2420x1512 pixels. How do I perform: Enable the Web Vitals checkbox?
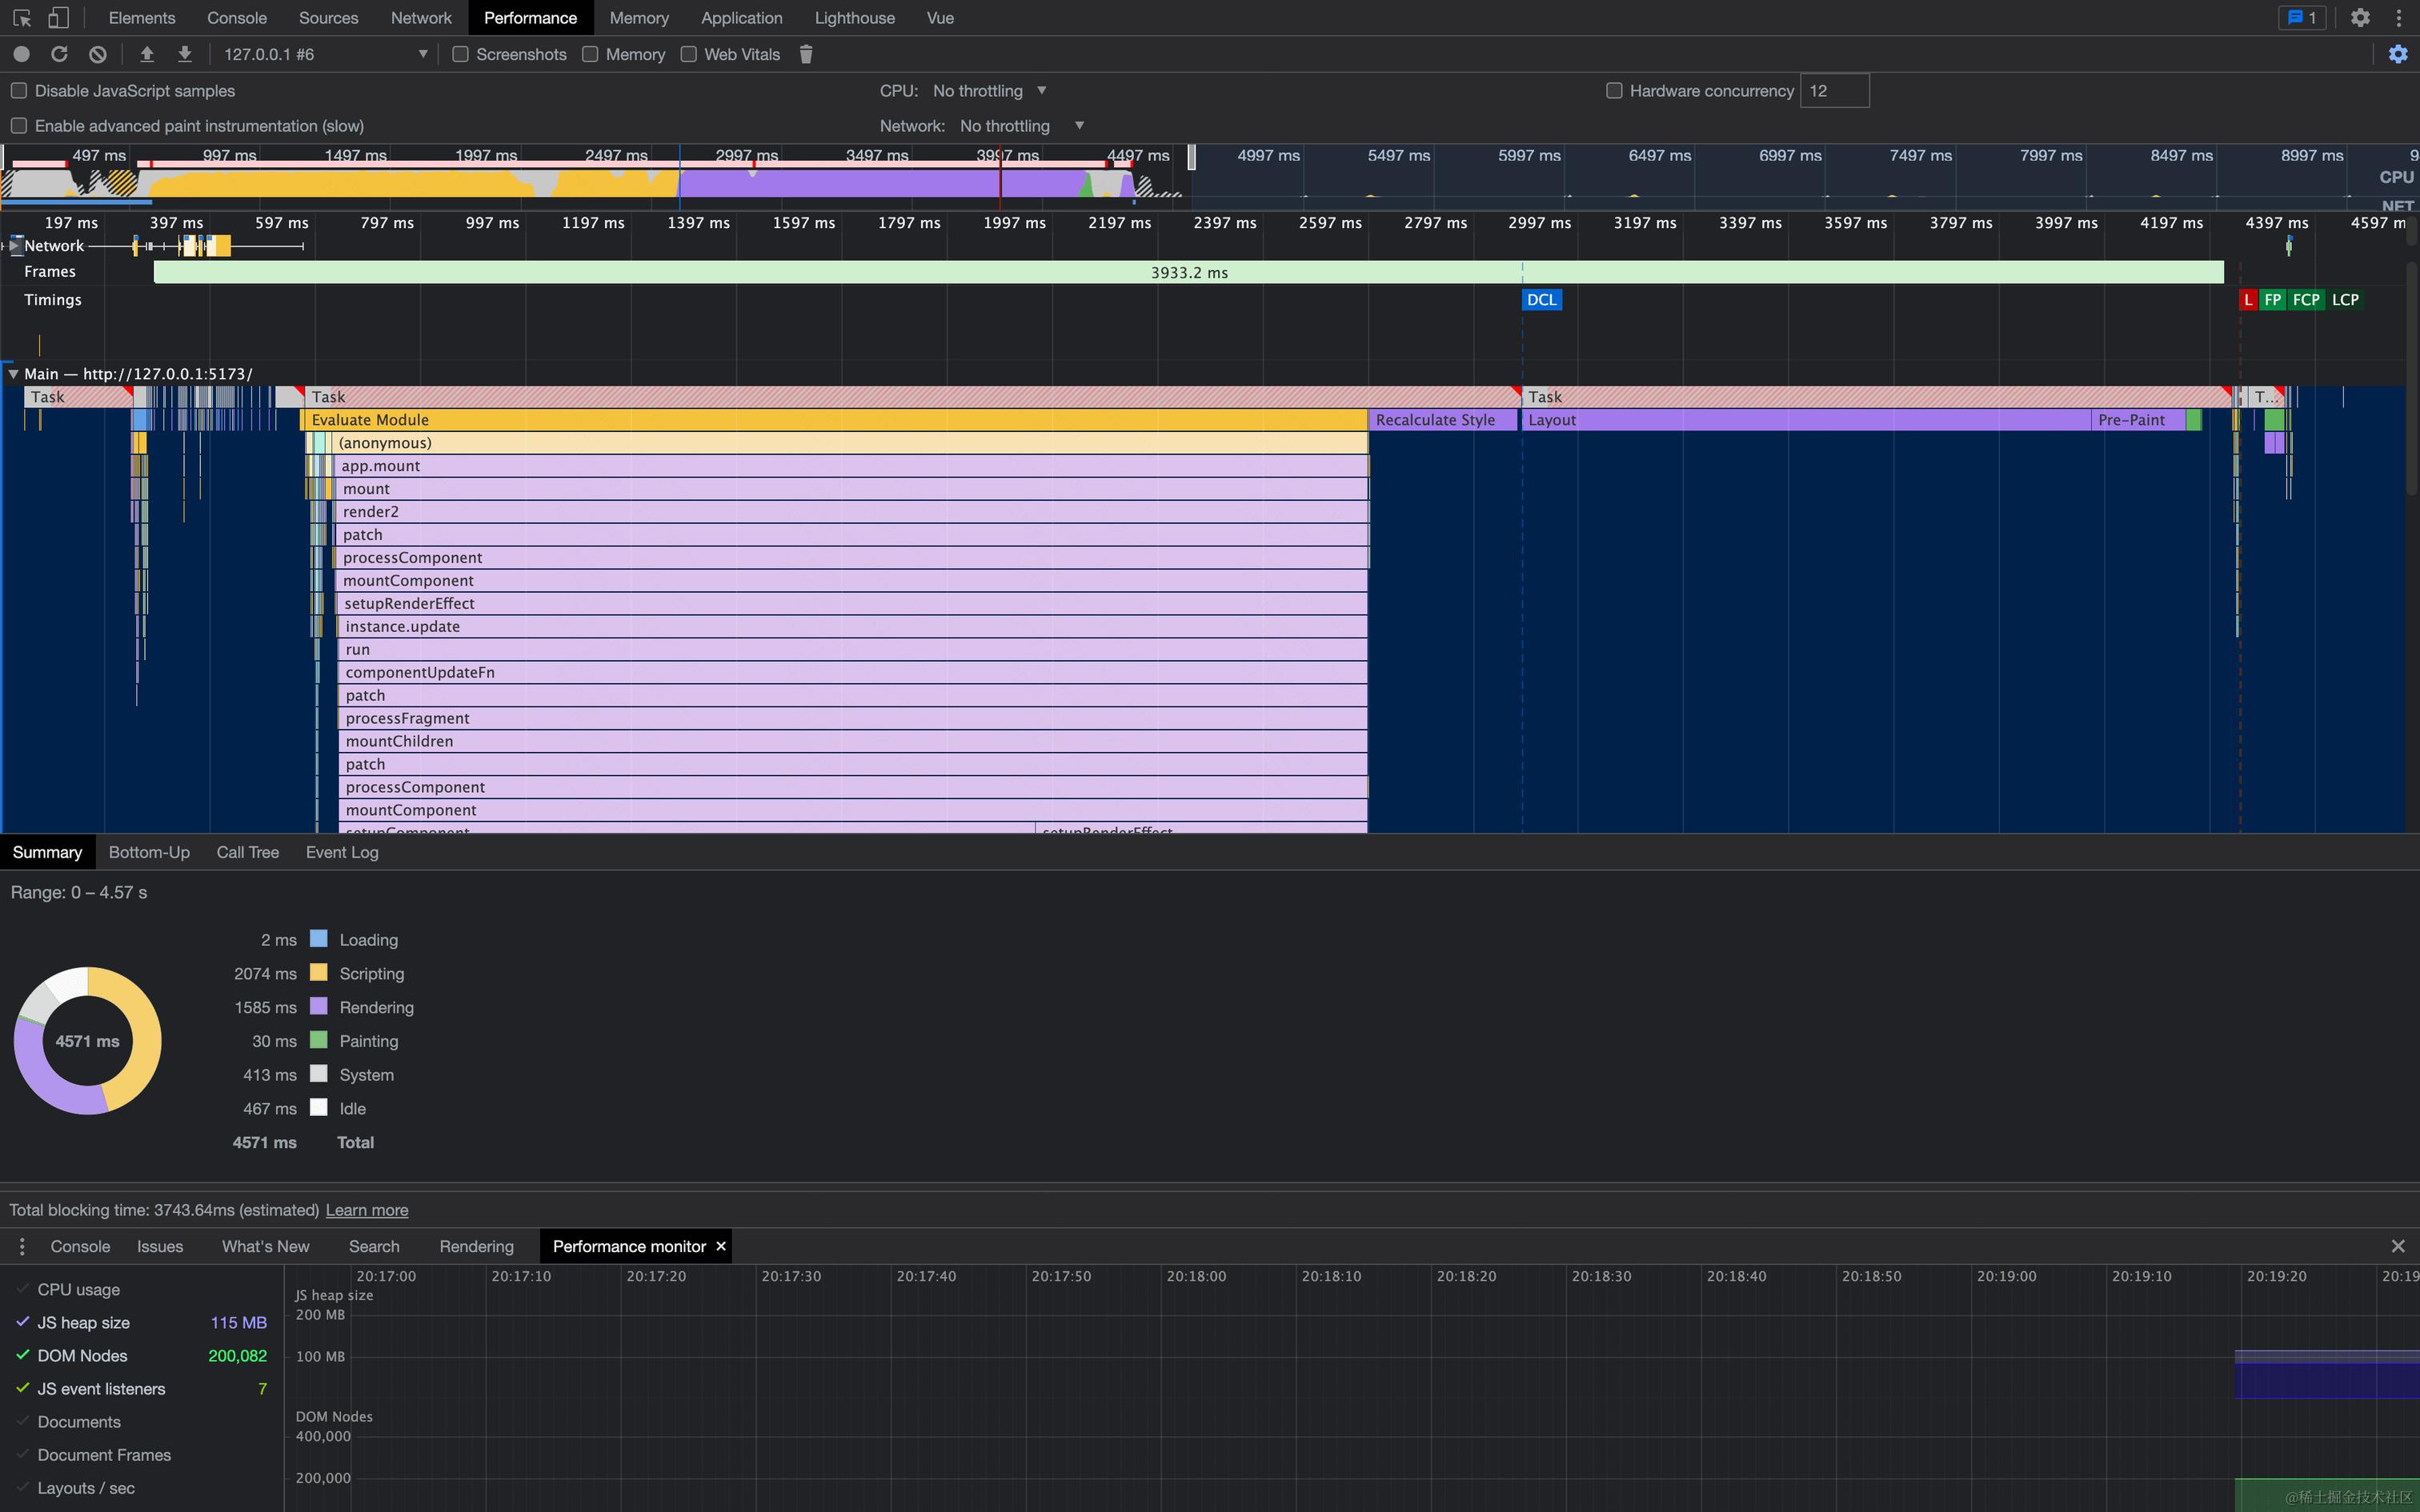click(x=689, y=54)
